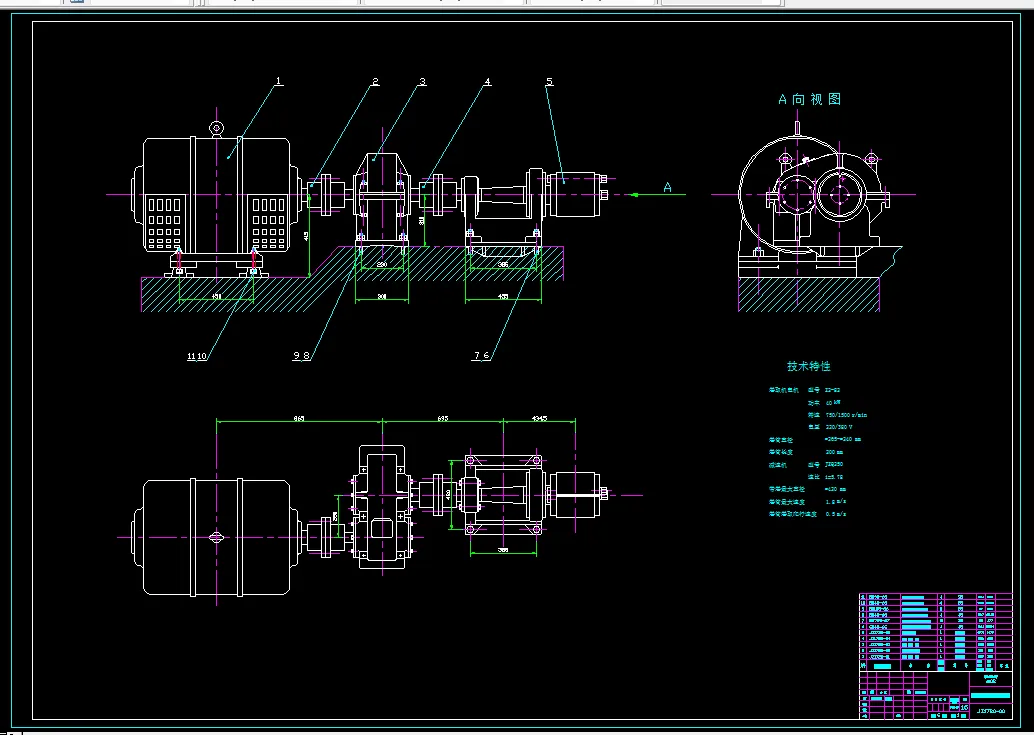
Task: Click the '9 8' callout label
Action: coord(301,356)
